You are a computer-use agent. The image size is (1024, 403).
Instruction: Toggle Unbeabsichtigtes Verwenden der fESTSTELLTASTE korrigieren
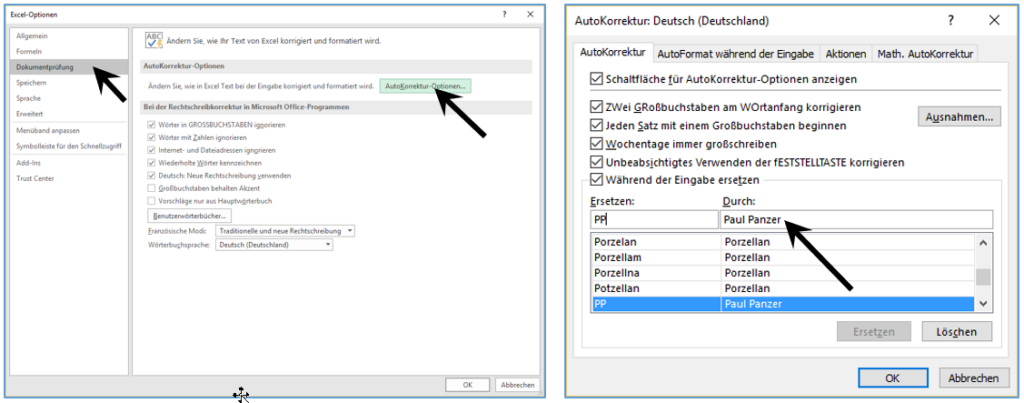tap(596, 161)
